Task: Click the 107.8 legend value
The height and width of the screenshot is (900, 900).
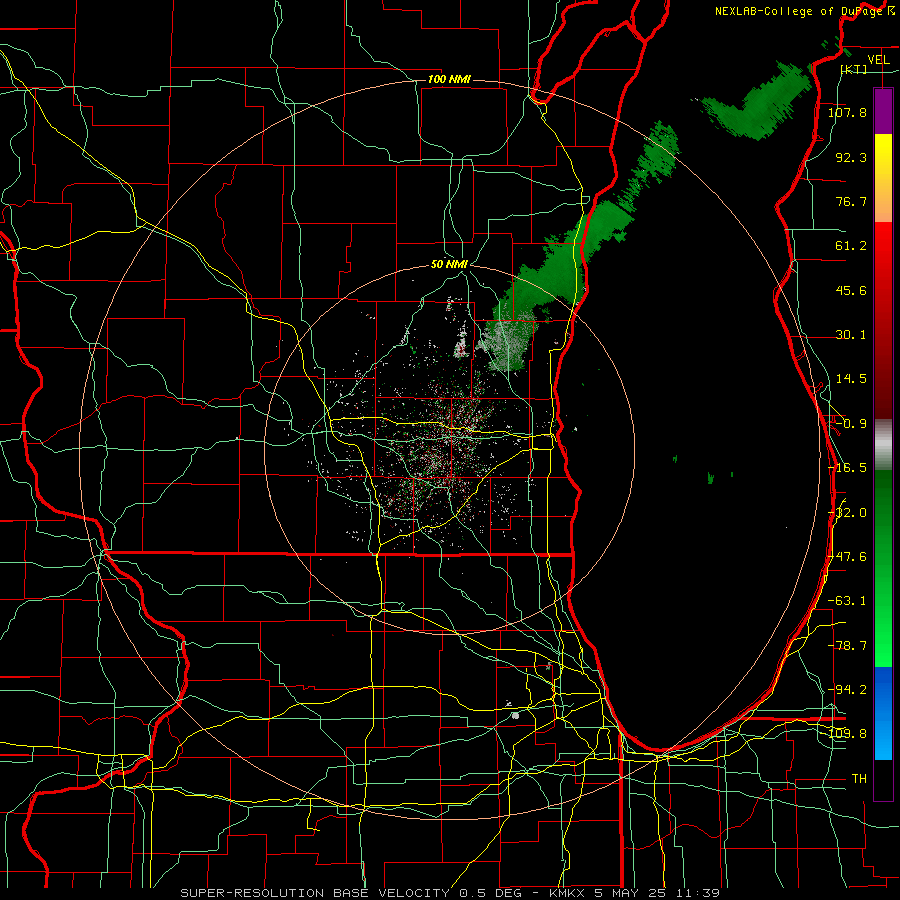Action: (x=847, y=112)
